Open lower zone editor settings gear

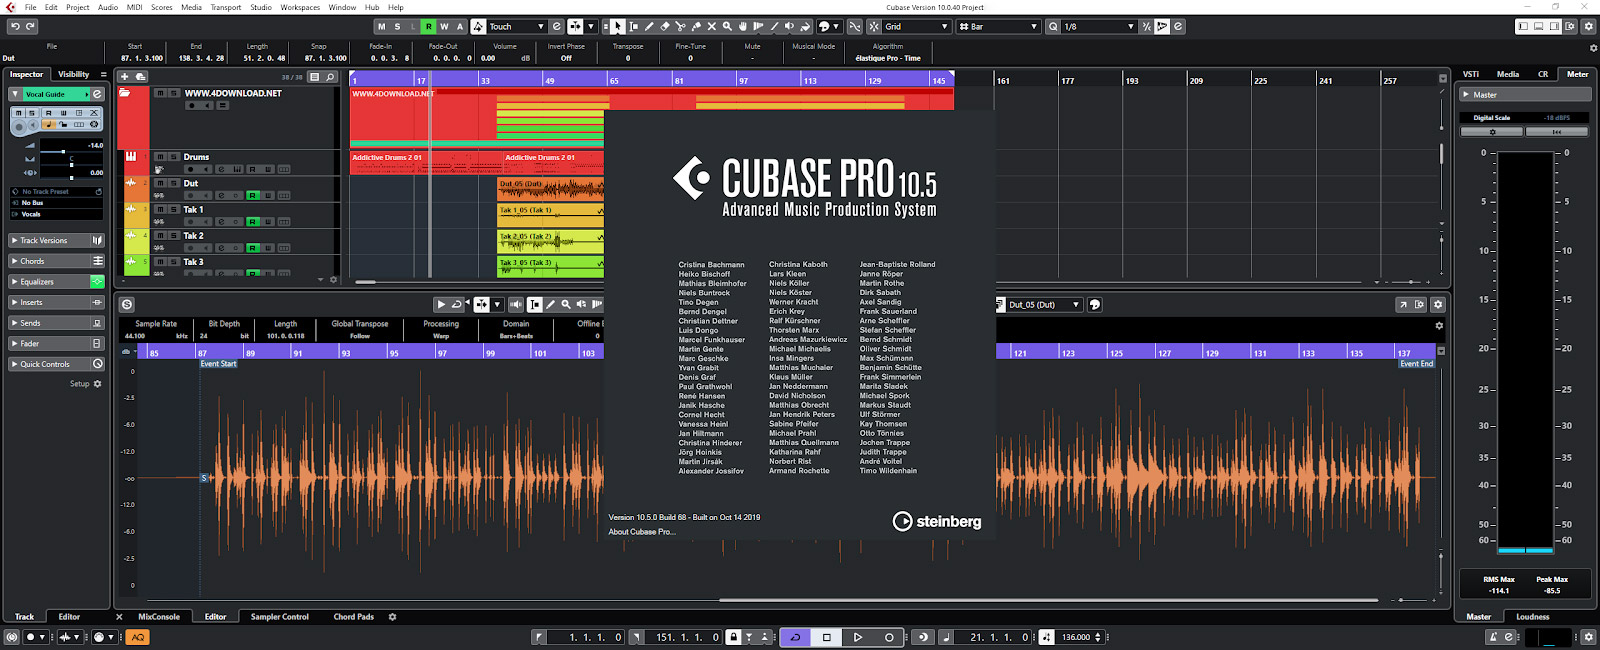(1438, 304)
